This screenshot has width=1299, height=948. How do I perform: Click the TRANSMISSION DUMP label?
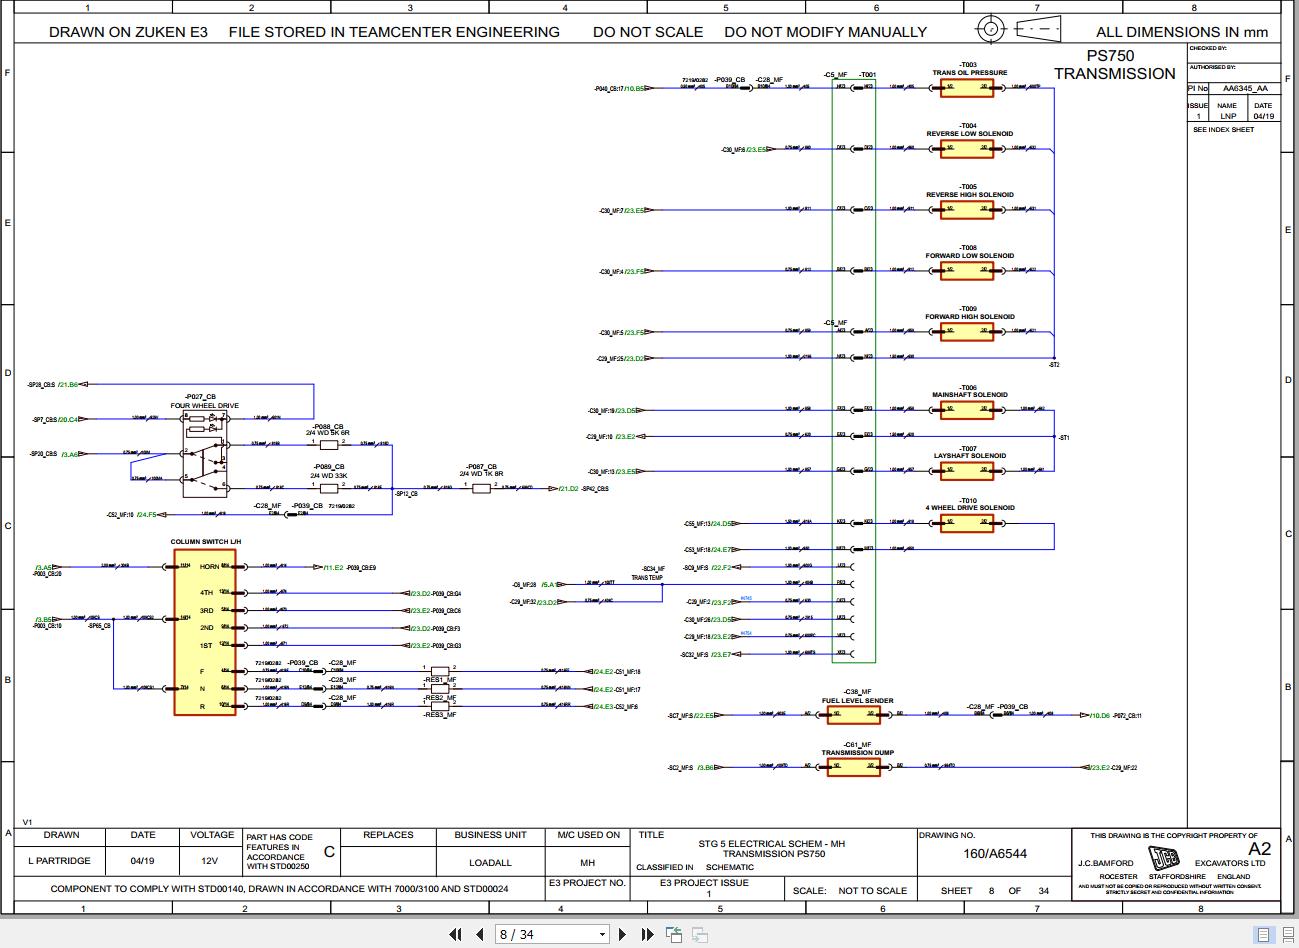[857, 752]
